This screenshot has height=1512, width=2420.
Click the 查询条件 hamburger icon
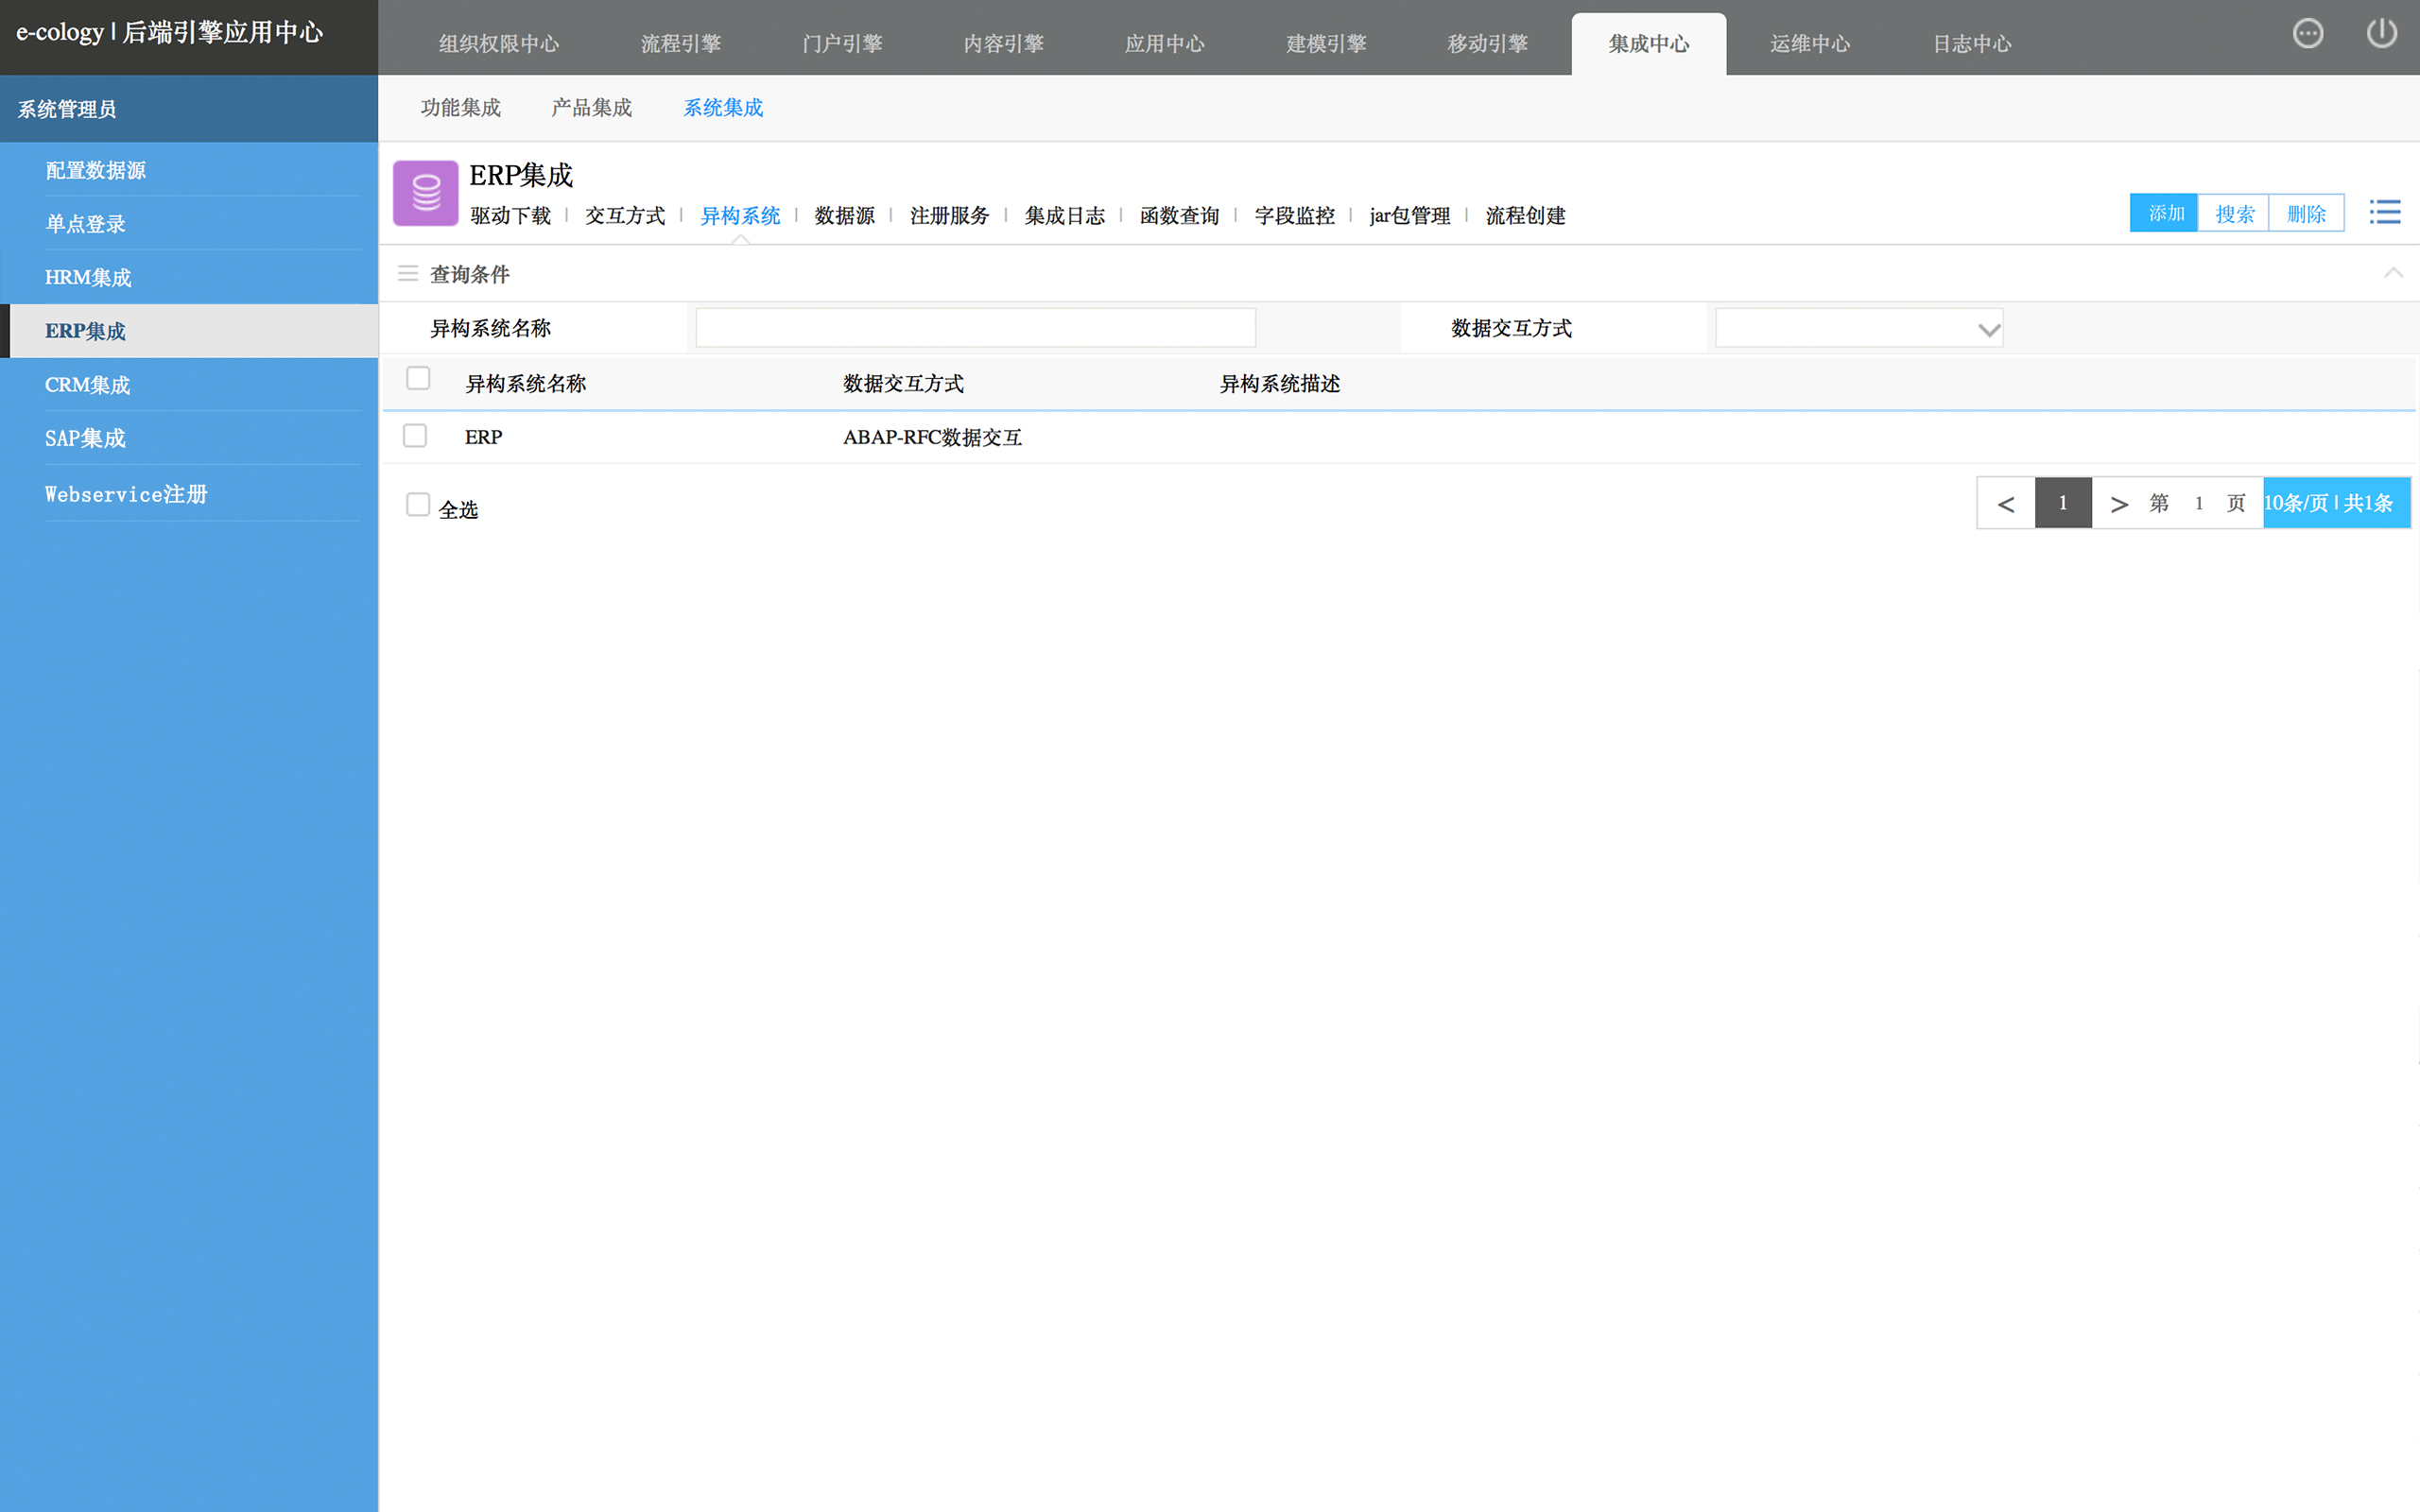click(x=408, y=273)
